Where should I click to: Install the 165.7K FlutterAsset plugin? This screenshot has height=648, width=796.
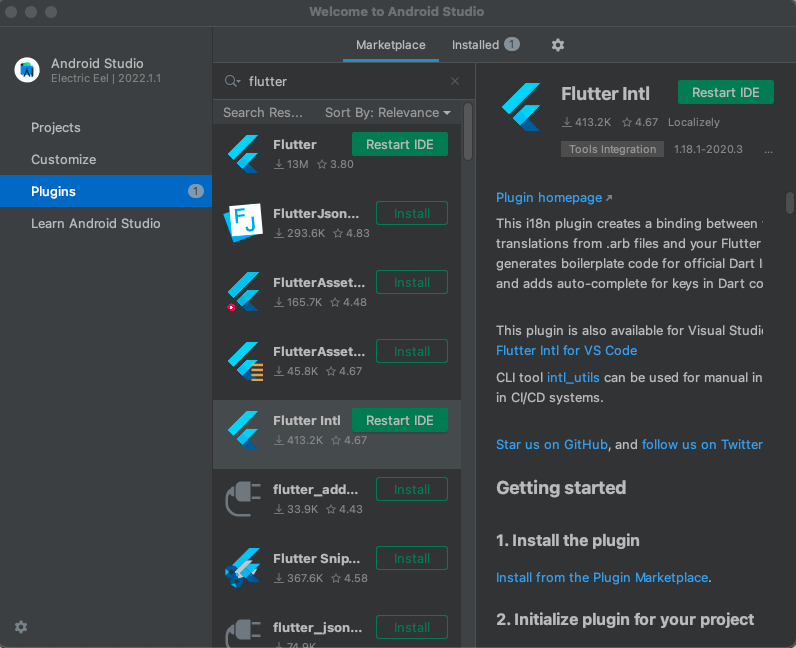412,282
